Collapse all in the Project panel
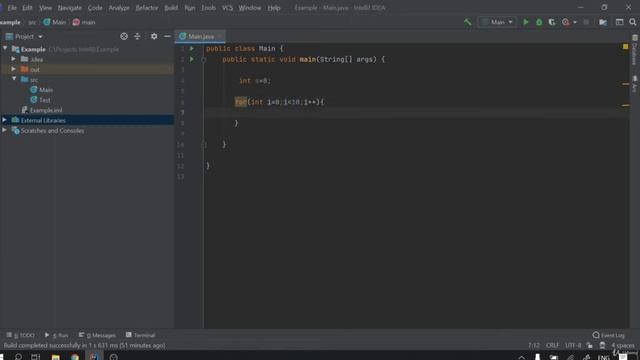The width and height of the screenshot is (640, 360). click(x=137, y=36)
